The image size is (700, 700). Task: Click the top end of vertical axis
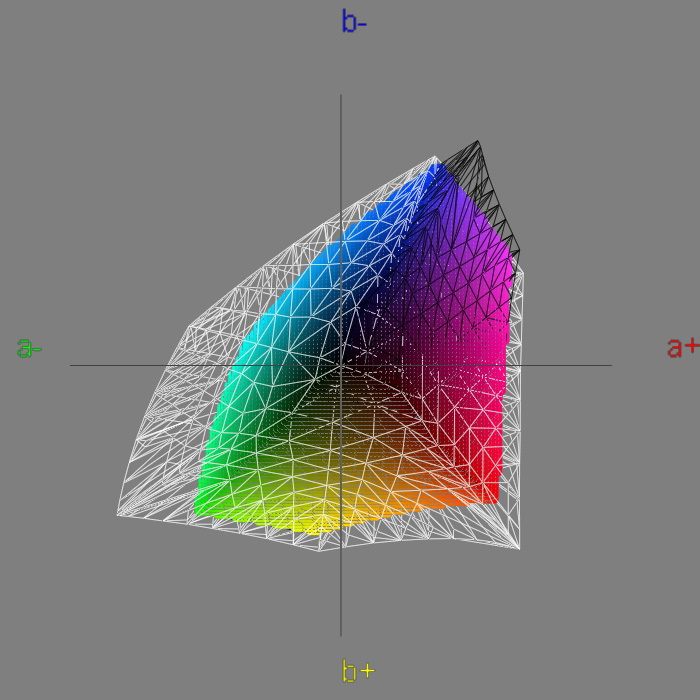pos(341,96)
